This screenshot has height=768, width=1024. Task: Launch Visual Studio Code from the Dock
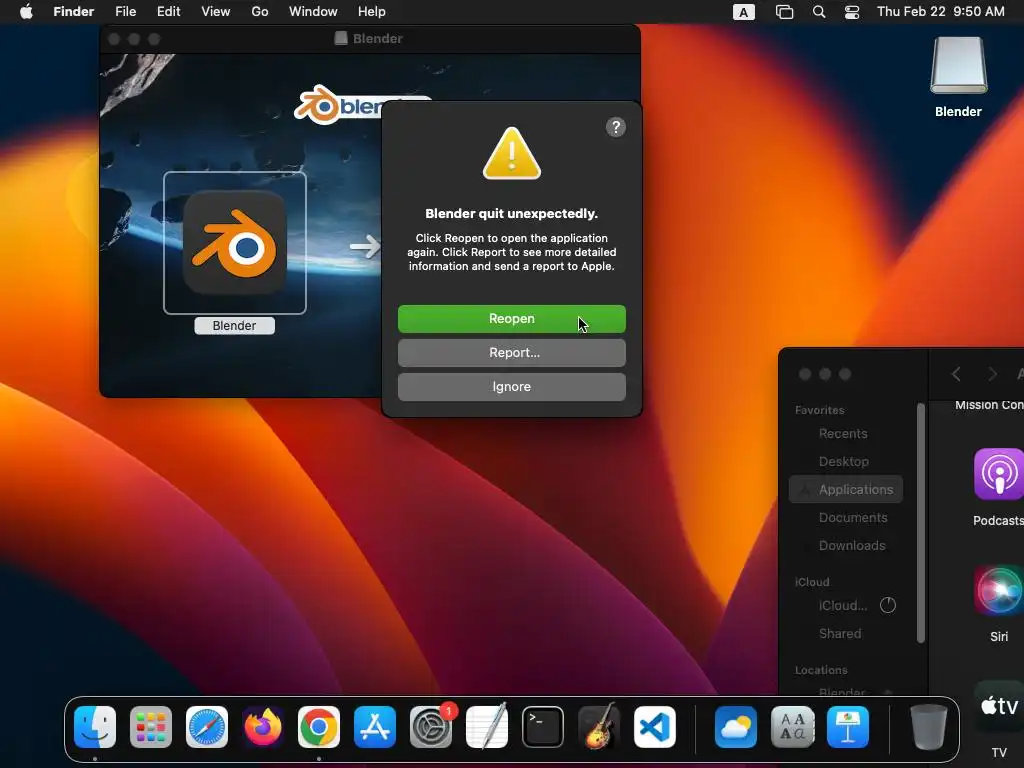[x=655, y=727]
